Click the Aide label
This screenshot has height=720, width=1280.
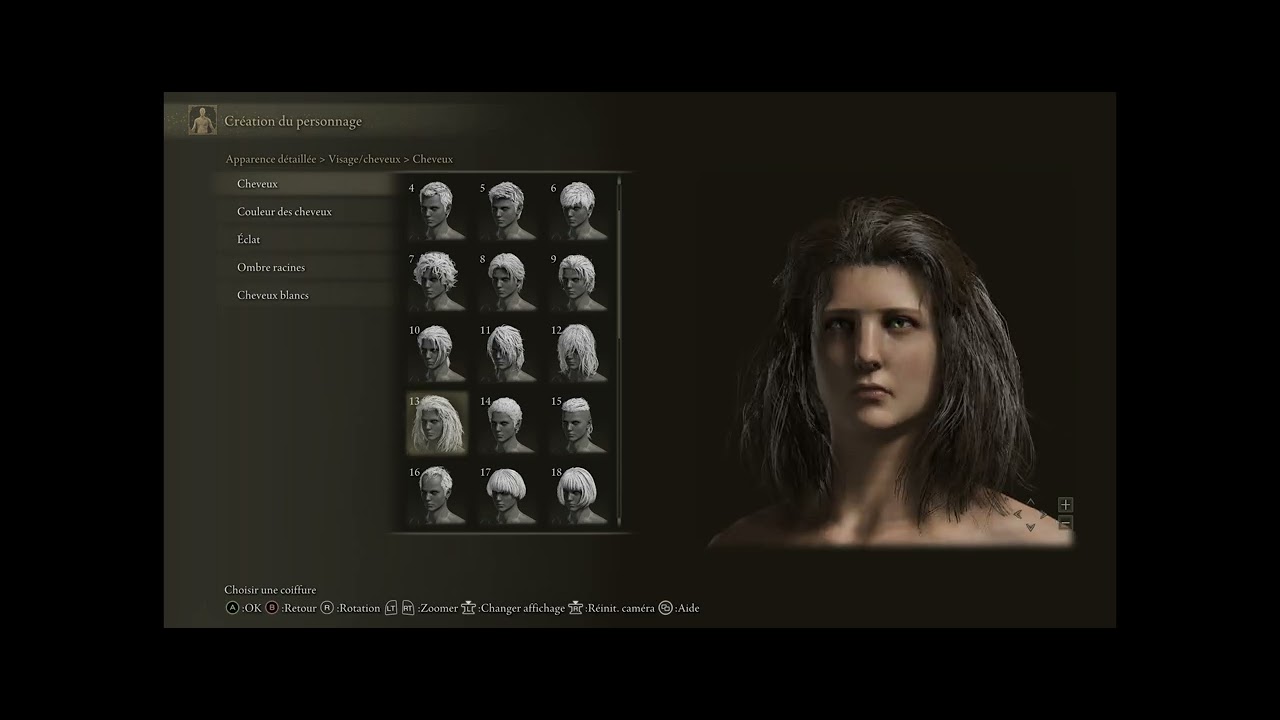click(x=689, y=608)
